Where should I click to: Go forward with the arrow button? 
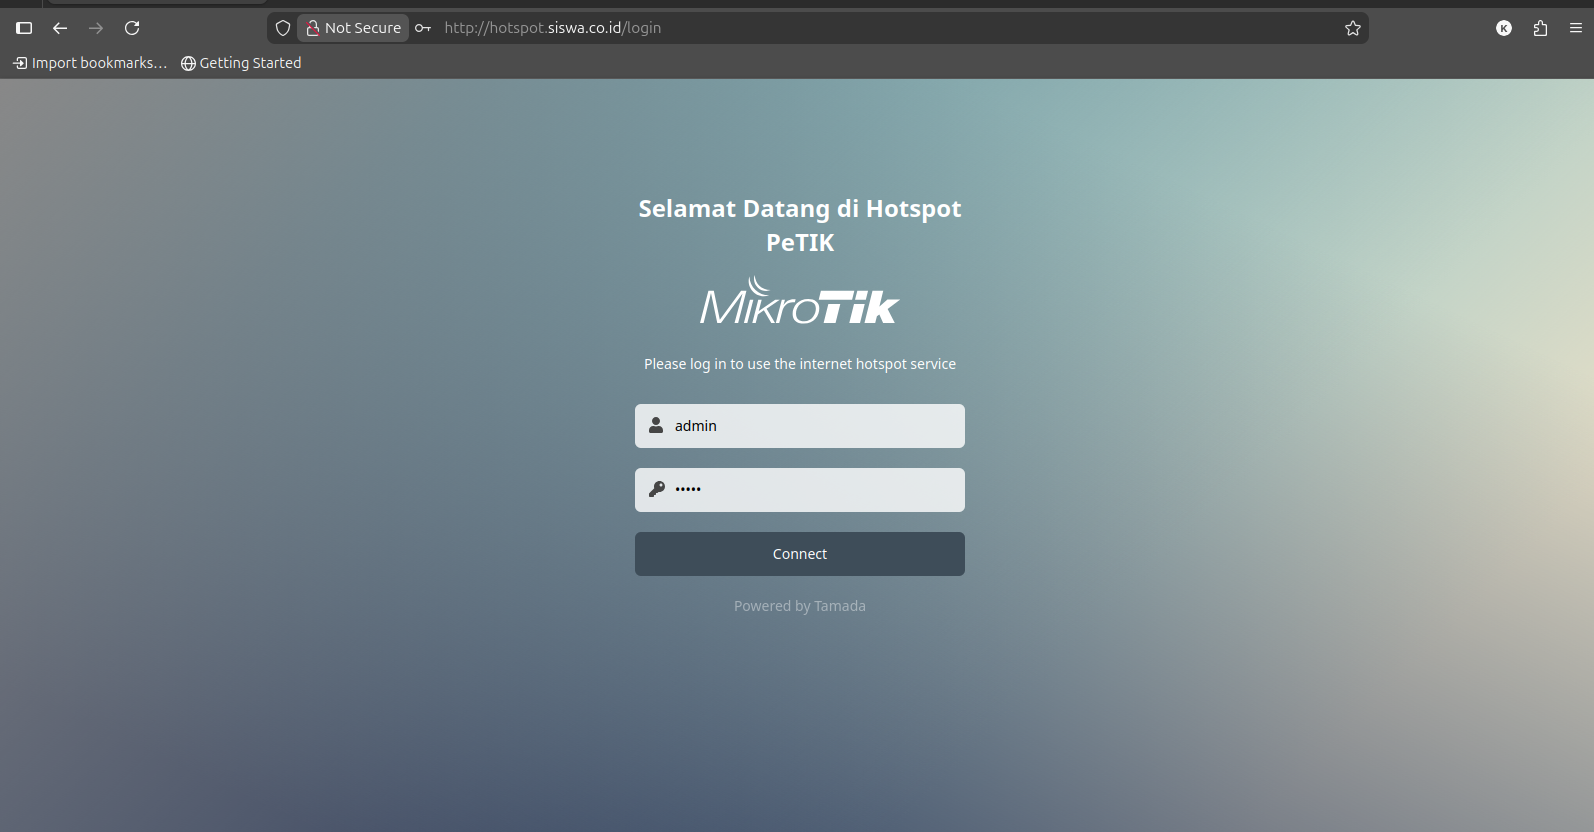pyautogui.click(x=96, y=28)
